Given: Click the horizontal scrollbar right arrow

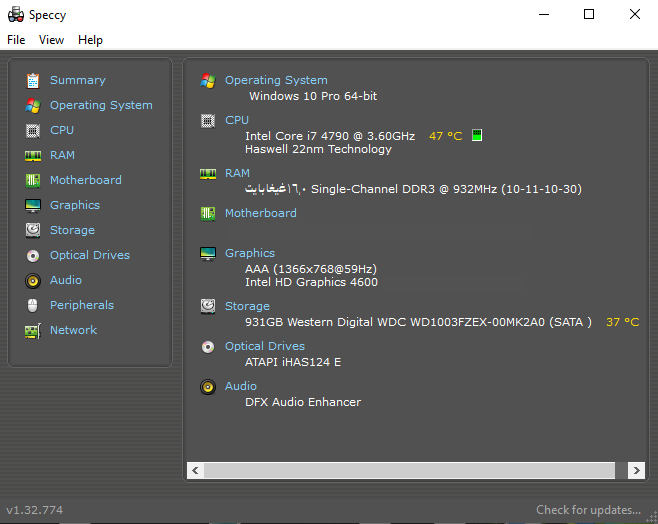Looking at the screenshot, I should click(636, 470).
